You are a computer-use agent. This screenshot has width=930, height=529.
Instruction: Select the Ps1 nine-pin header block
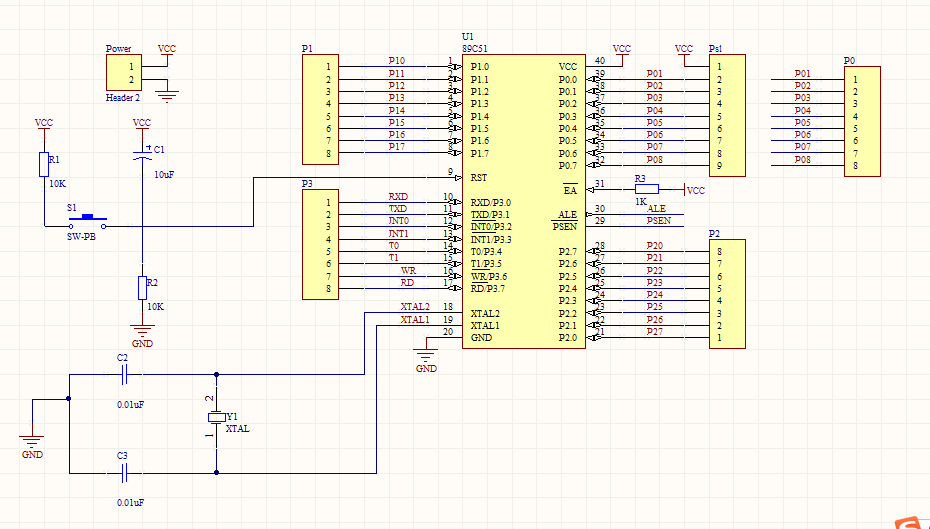(727, 116)
